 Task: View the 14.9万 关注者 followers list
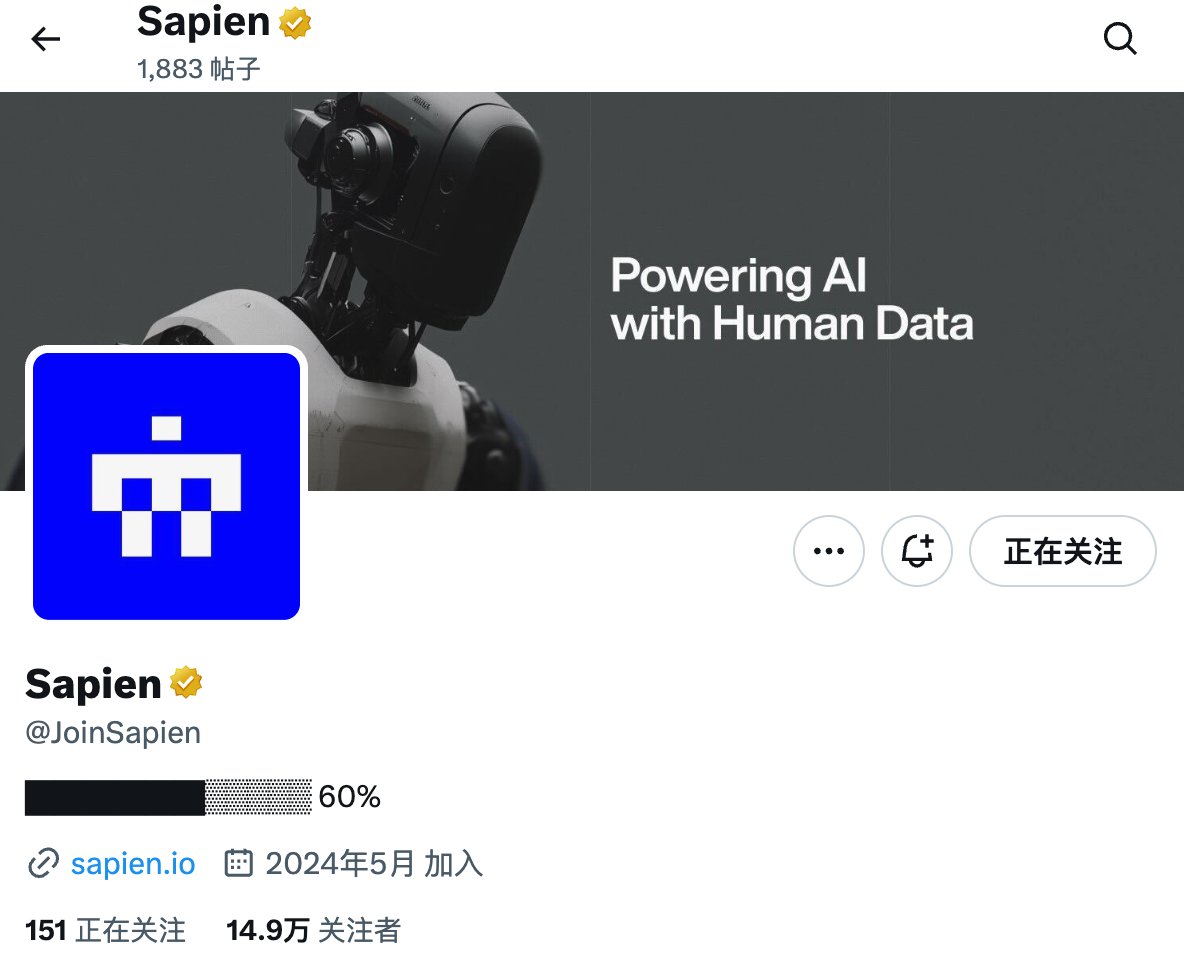pyautogui.click(x=313, y=930)
